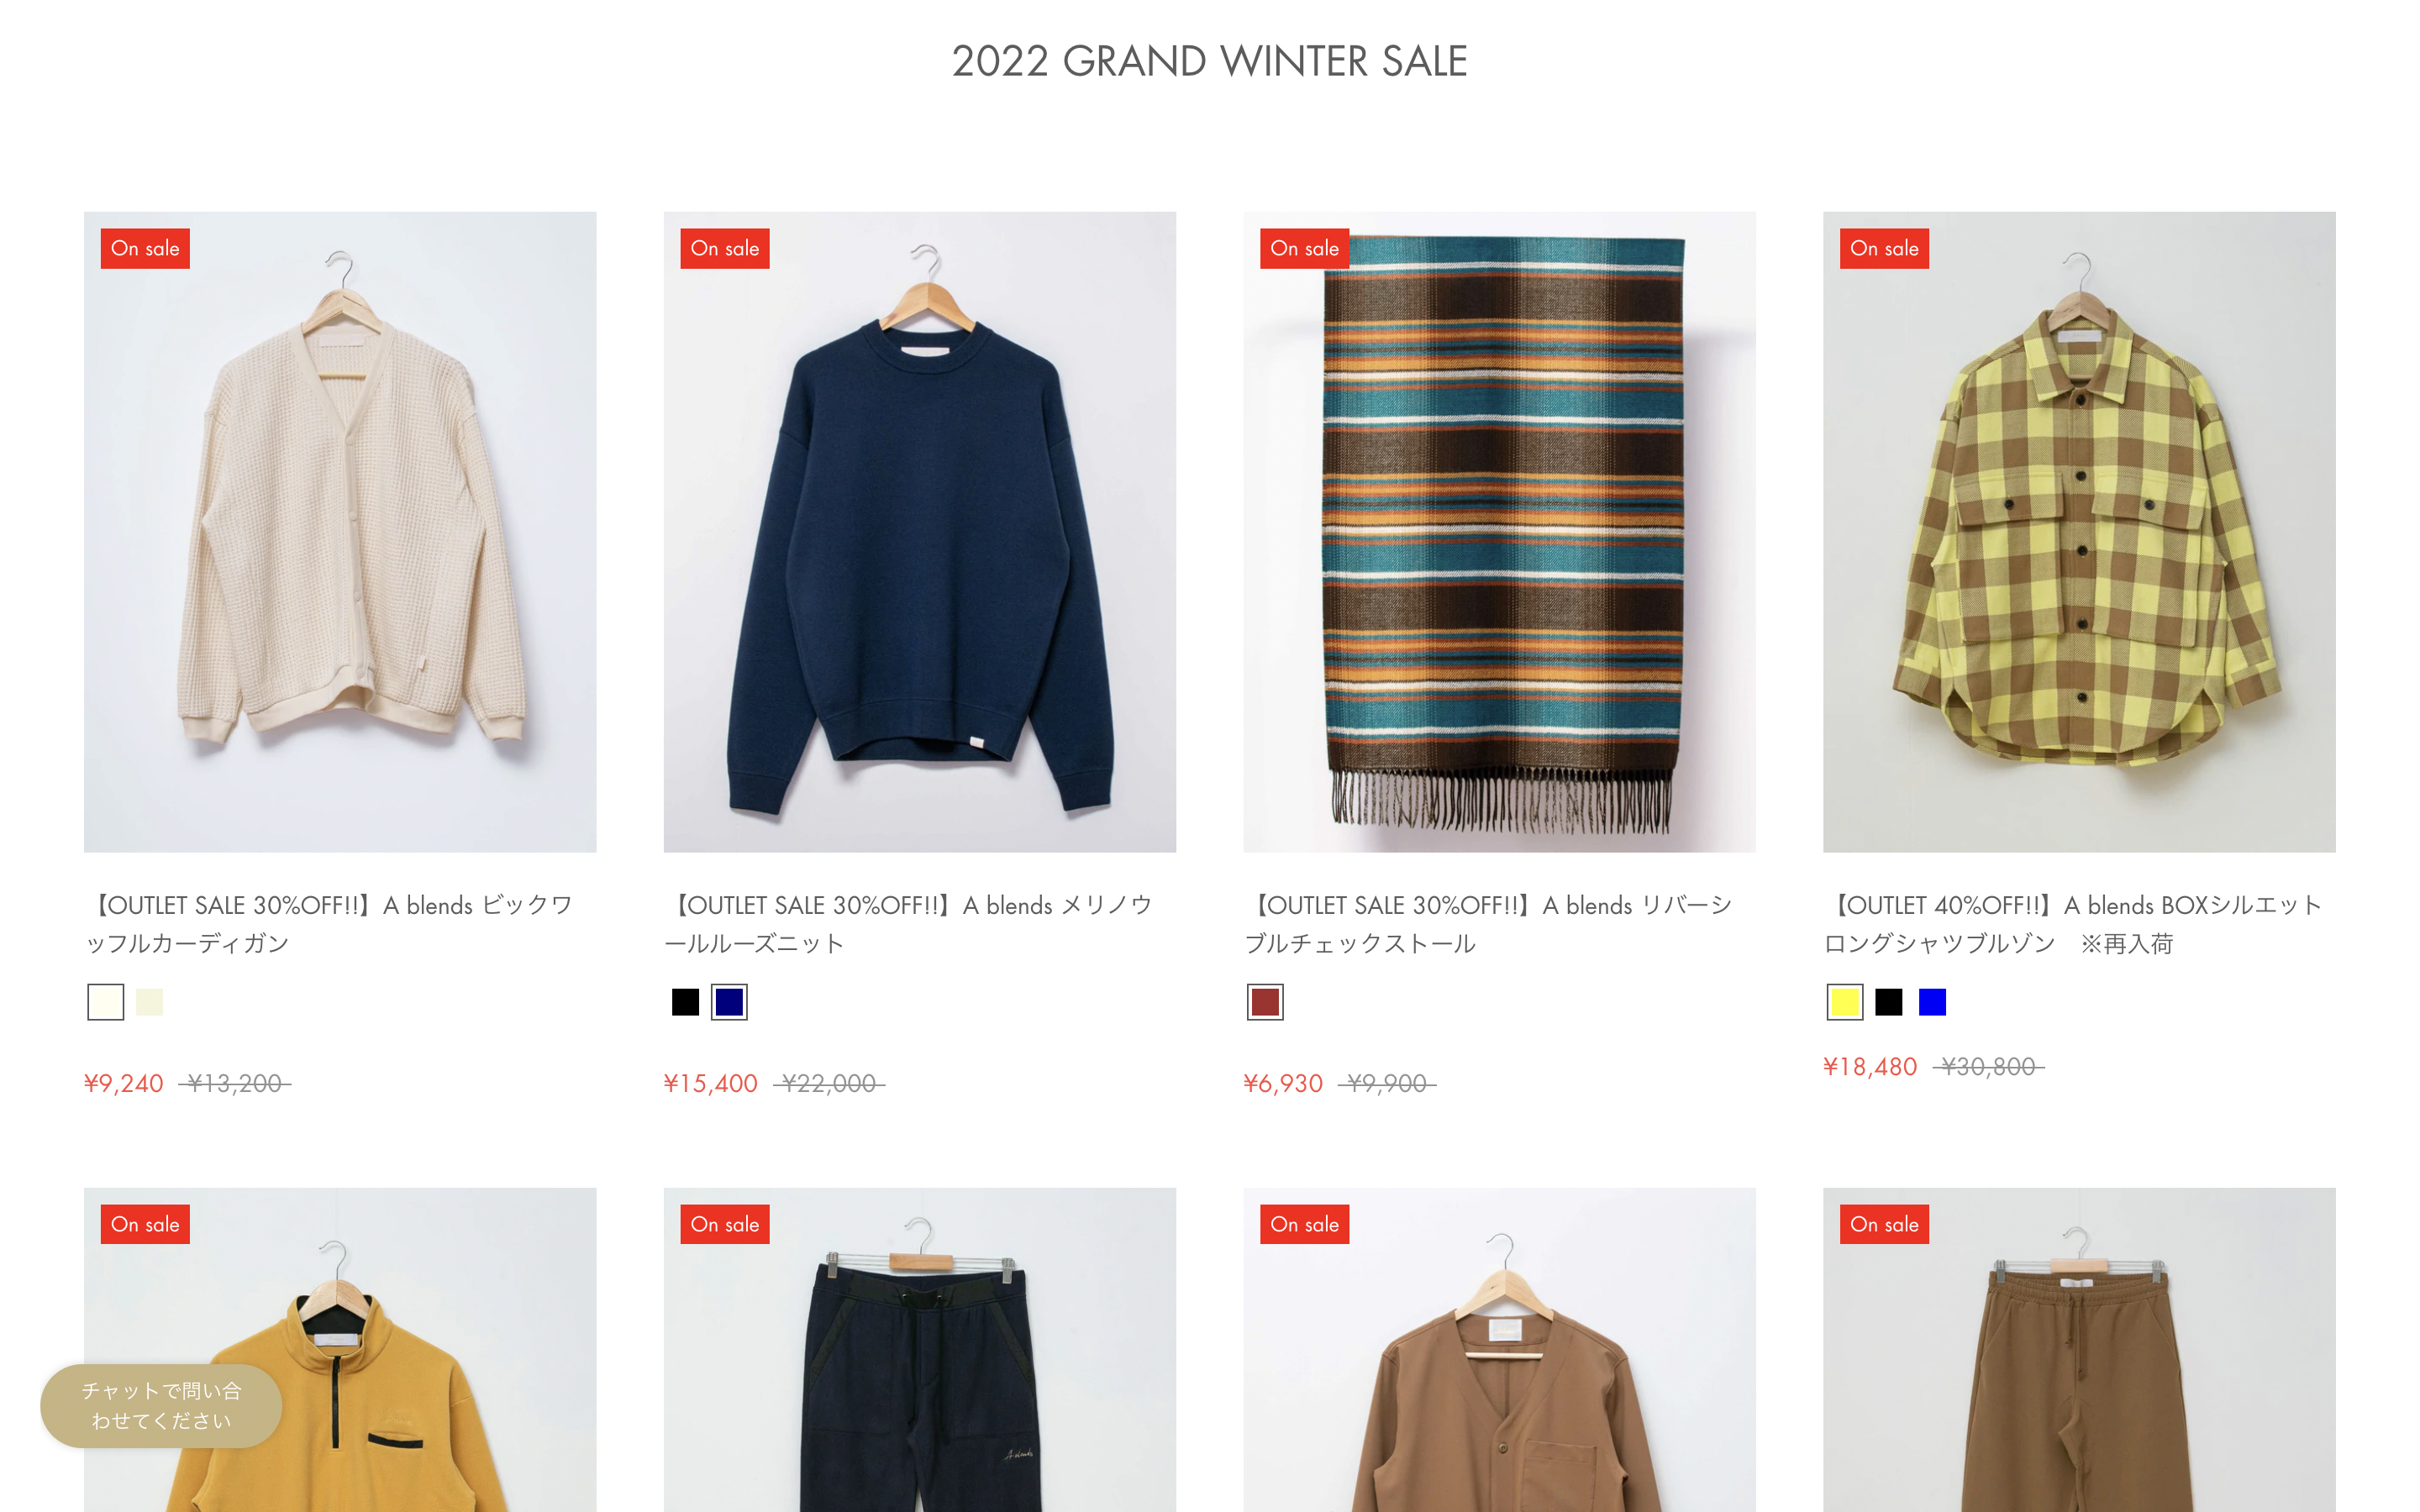View the navy fleece pants product image
This screenshot has width=2420, height=1512.
919,1350
